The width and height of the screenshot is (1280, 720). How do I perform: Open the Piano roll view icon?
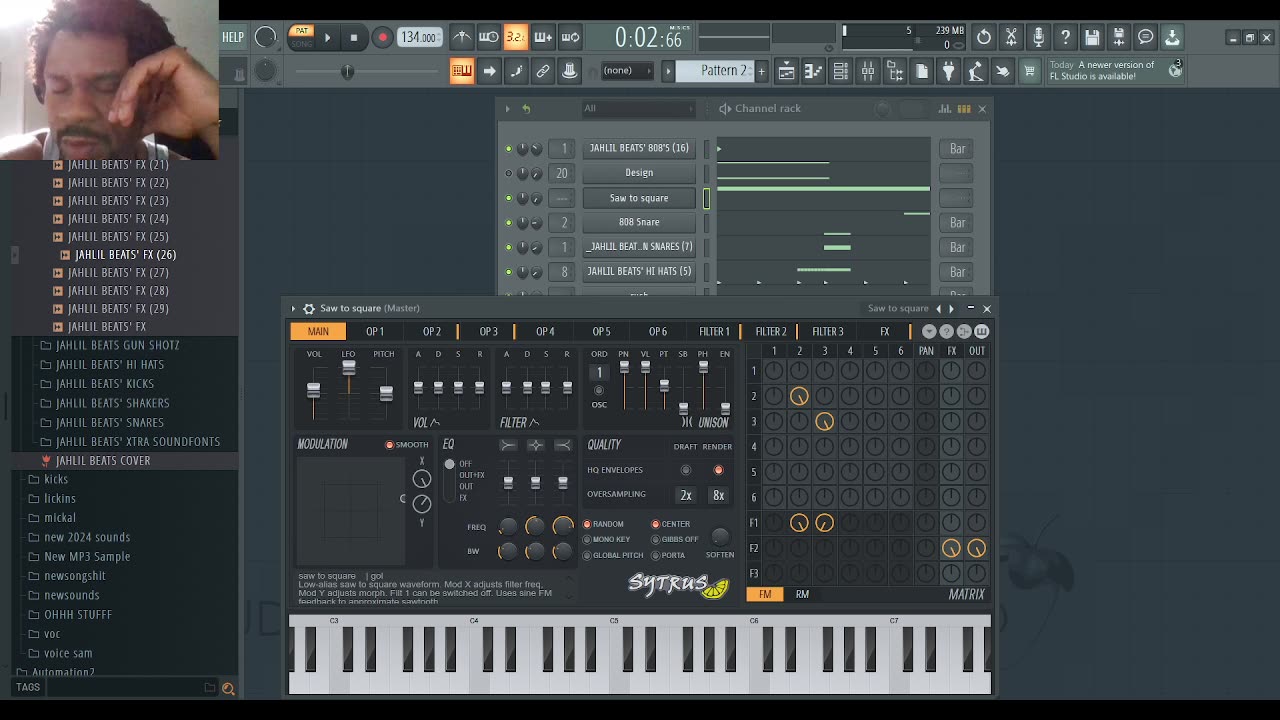(x=813, y=71)
